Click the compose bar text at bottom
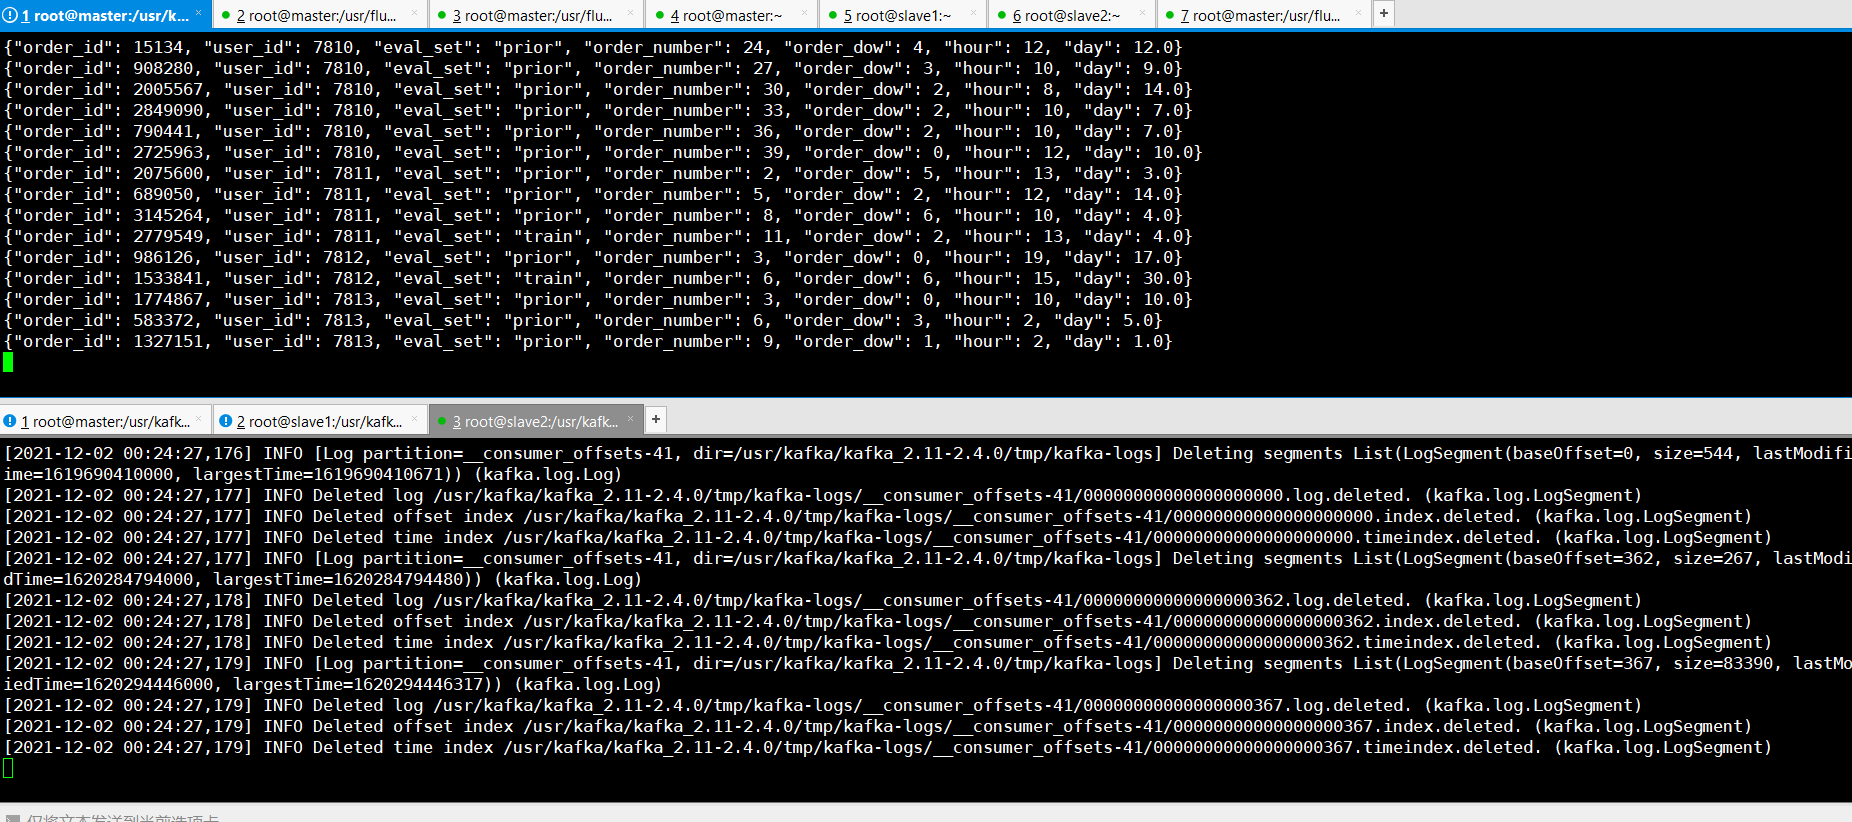The width and height of the screenshot is (1852, 822). click(122, 817)
